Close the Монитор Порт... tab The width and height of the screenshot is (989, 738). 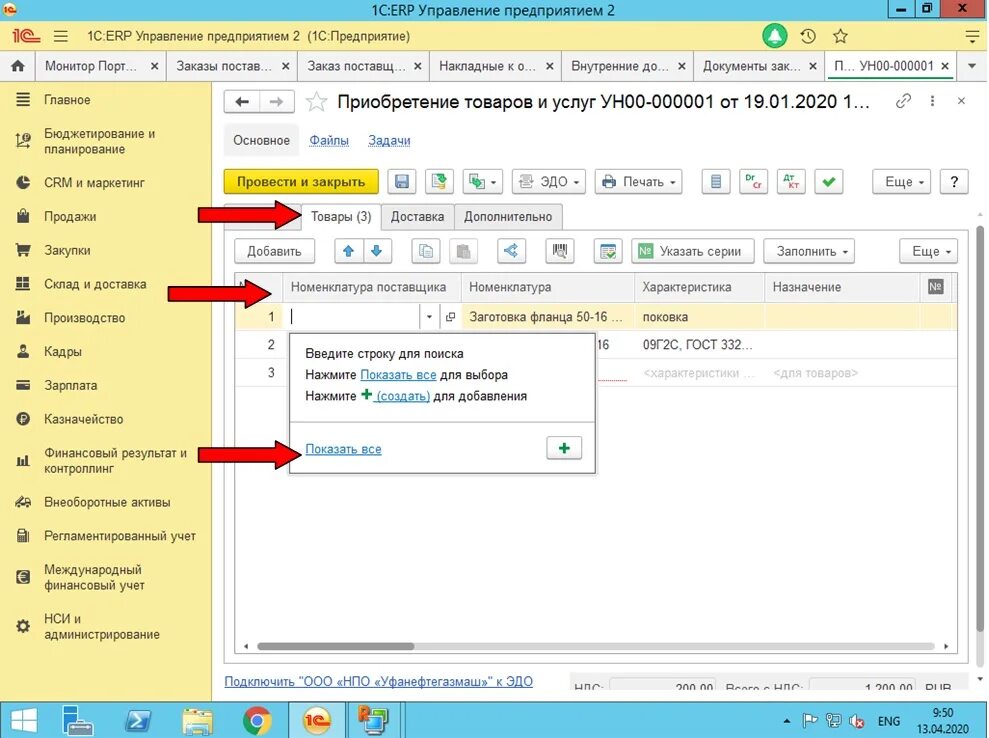(155, 66)
